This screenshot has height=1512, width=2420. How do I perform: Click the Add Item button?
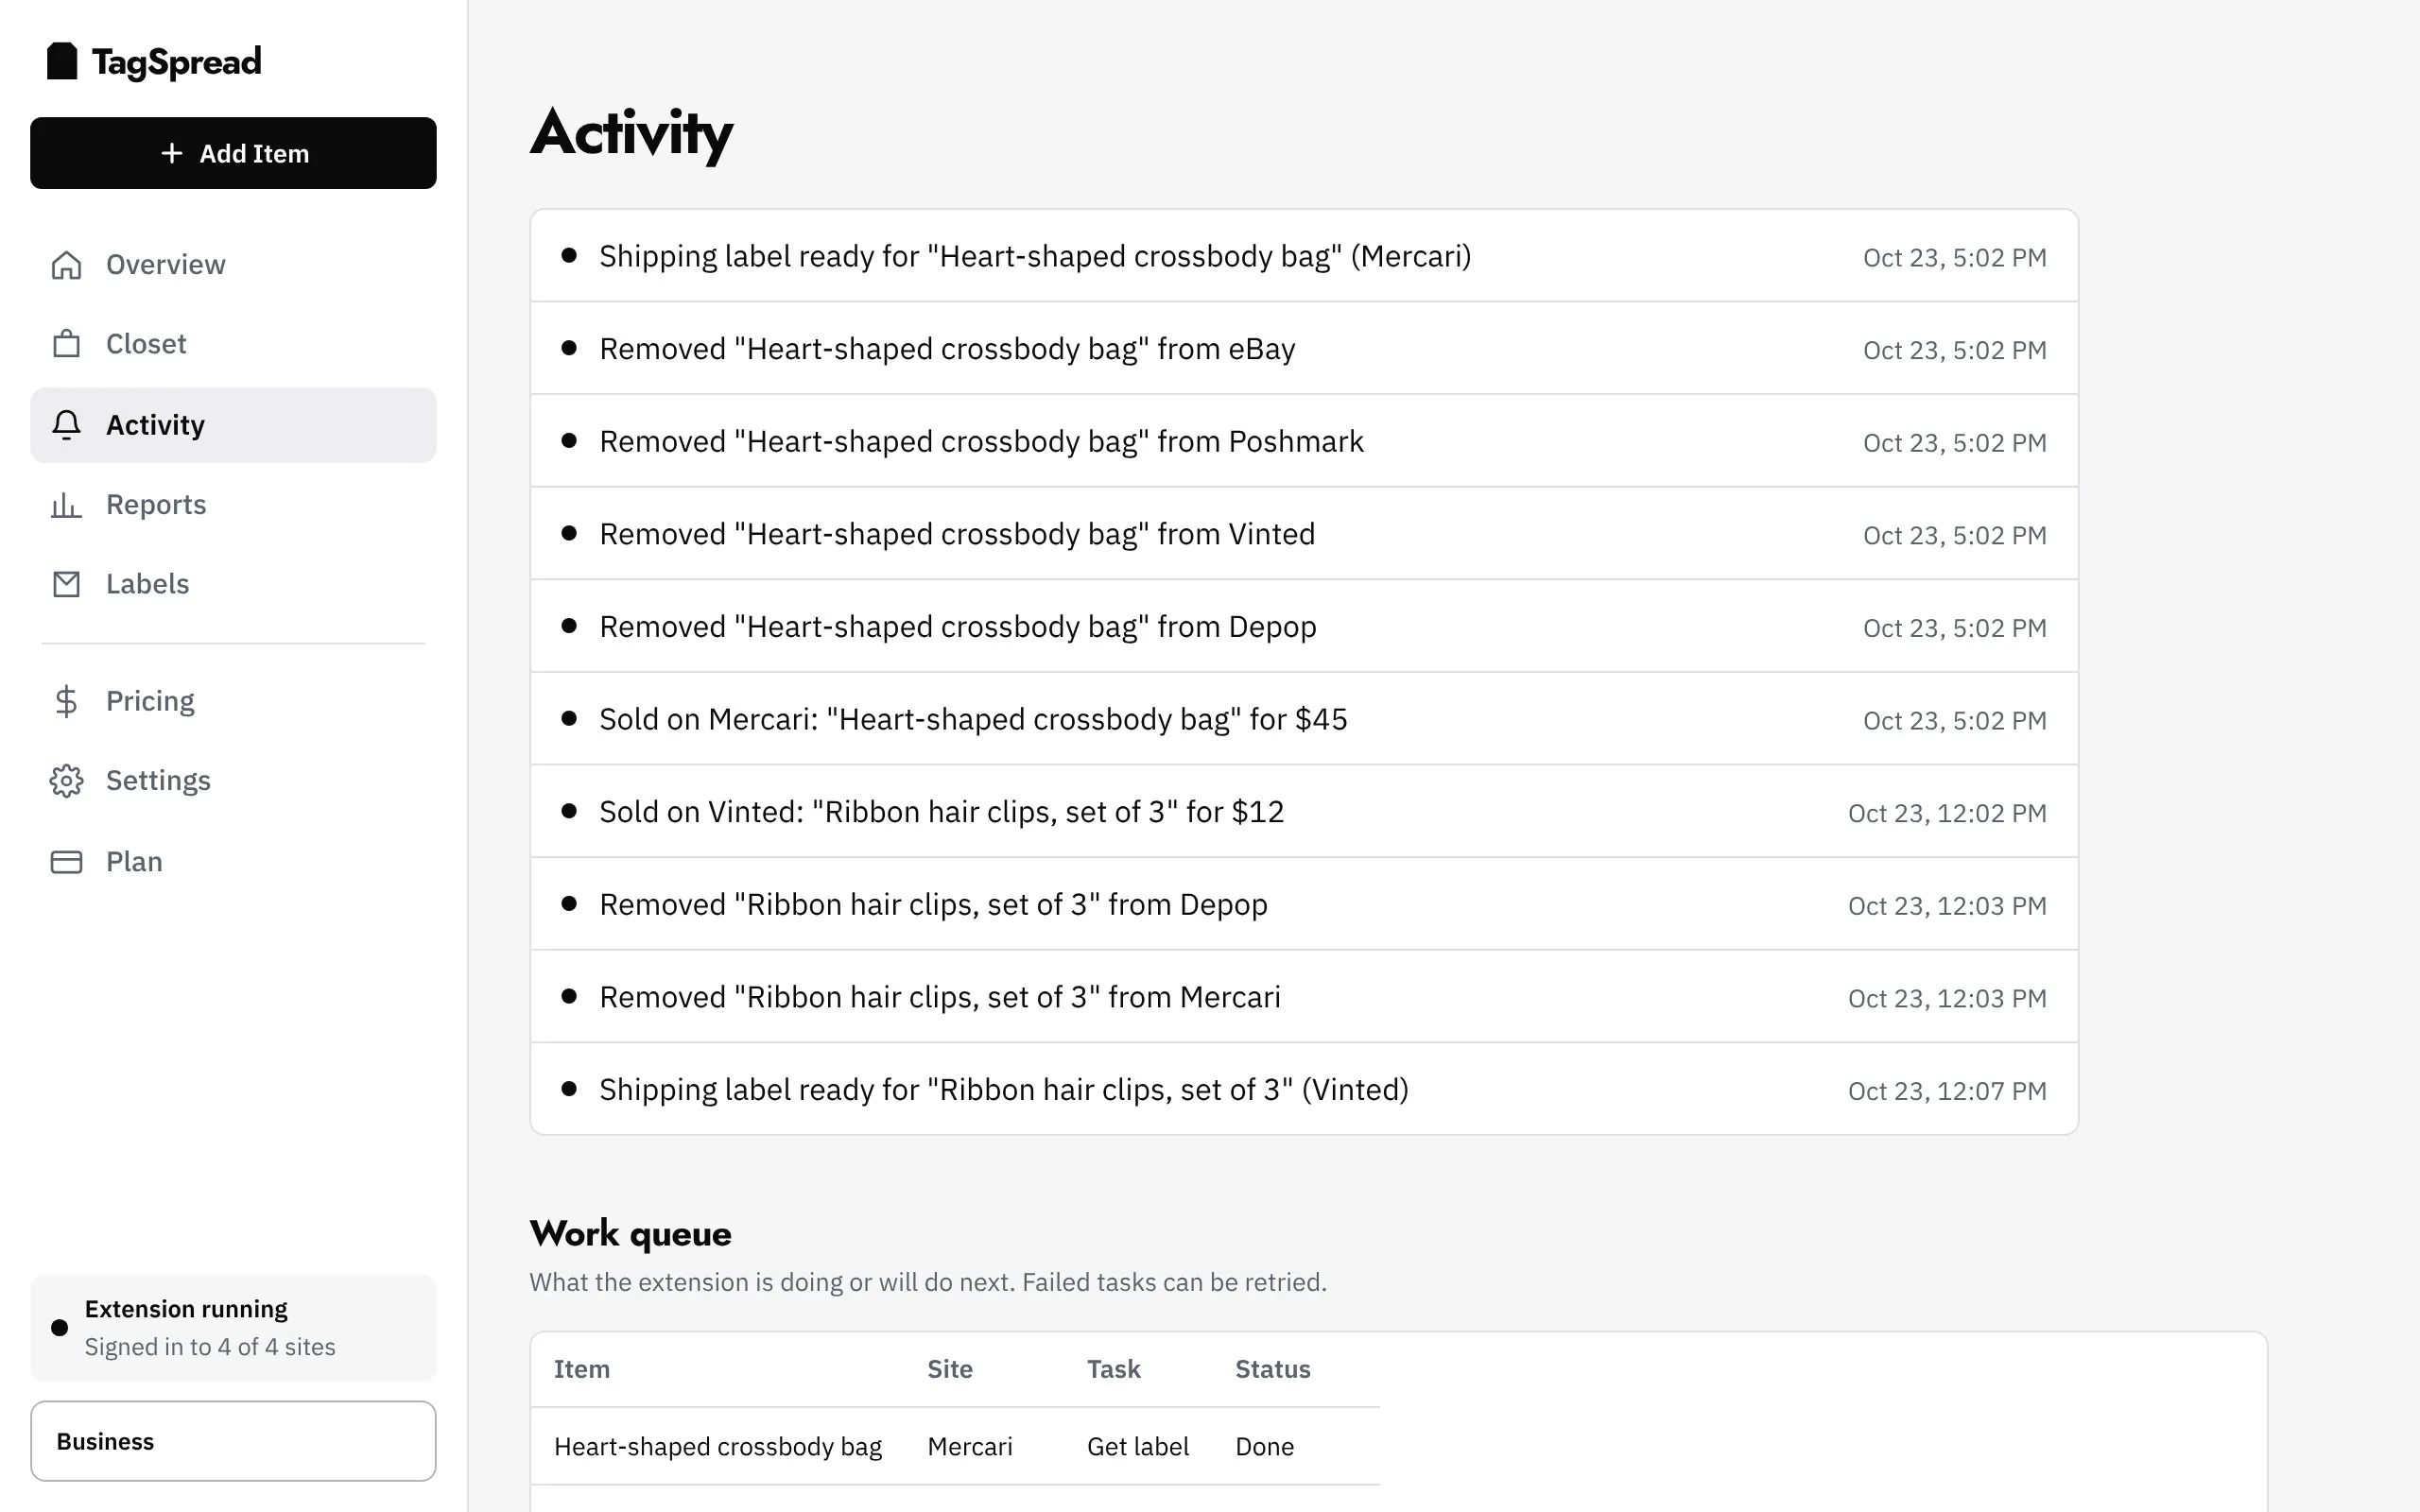[233, 153]
